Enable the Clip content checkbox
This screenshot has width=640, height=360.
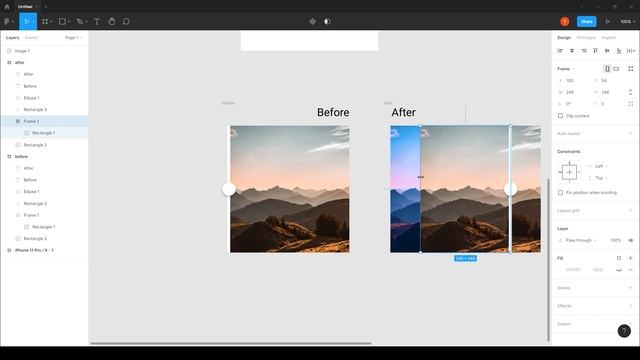coord(560,116)
